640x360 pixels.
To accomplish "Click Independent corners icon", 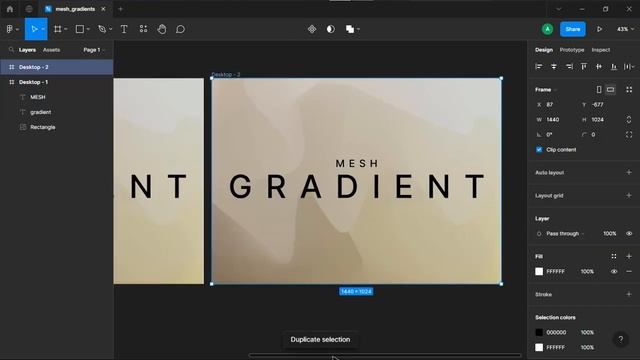I will pos(629,134).
